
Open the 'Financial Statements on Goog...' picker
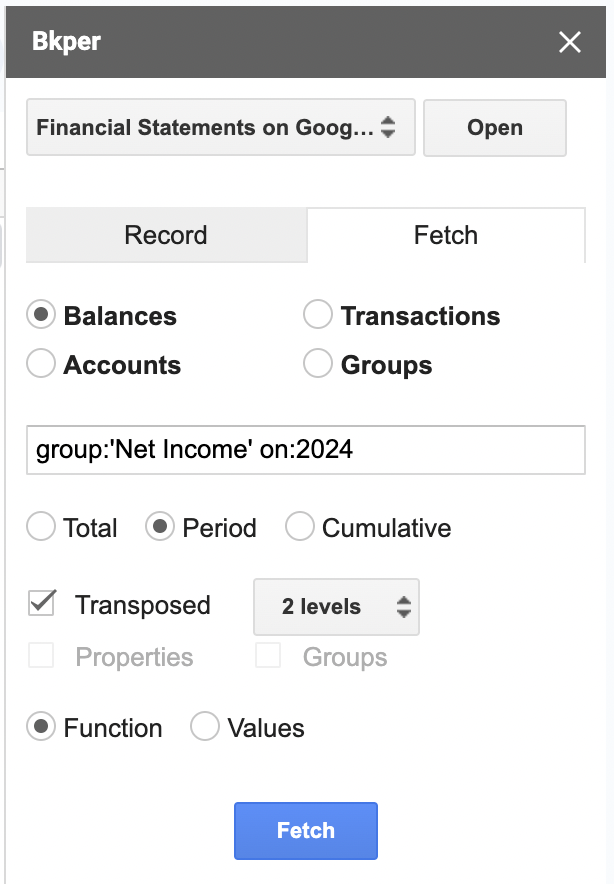click(220, 127)
